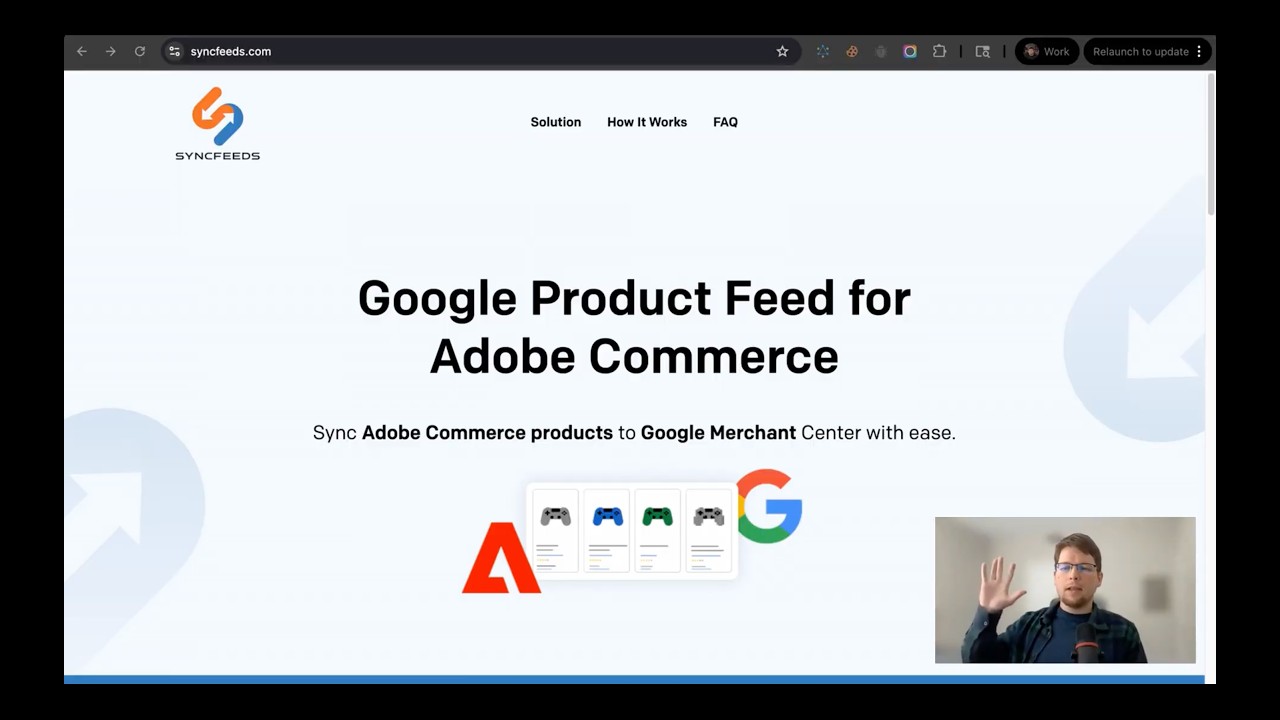1280x720 pixels.
Task: Open the colorful ring extension icon
Action: [x=910, y=52]
